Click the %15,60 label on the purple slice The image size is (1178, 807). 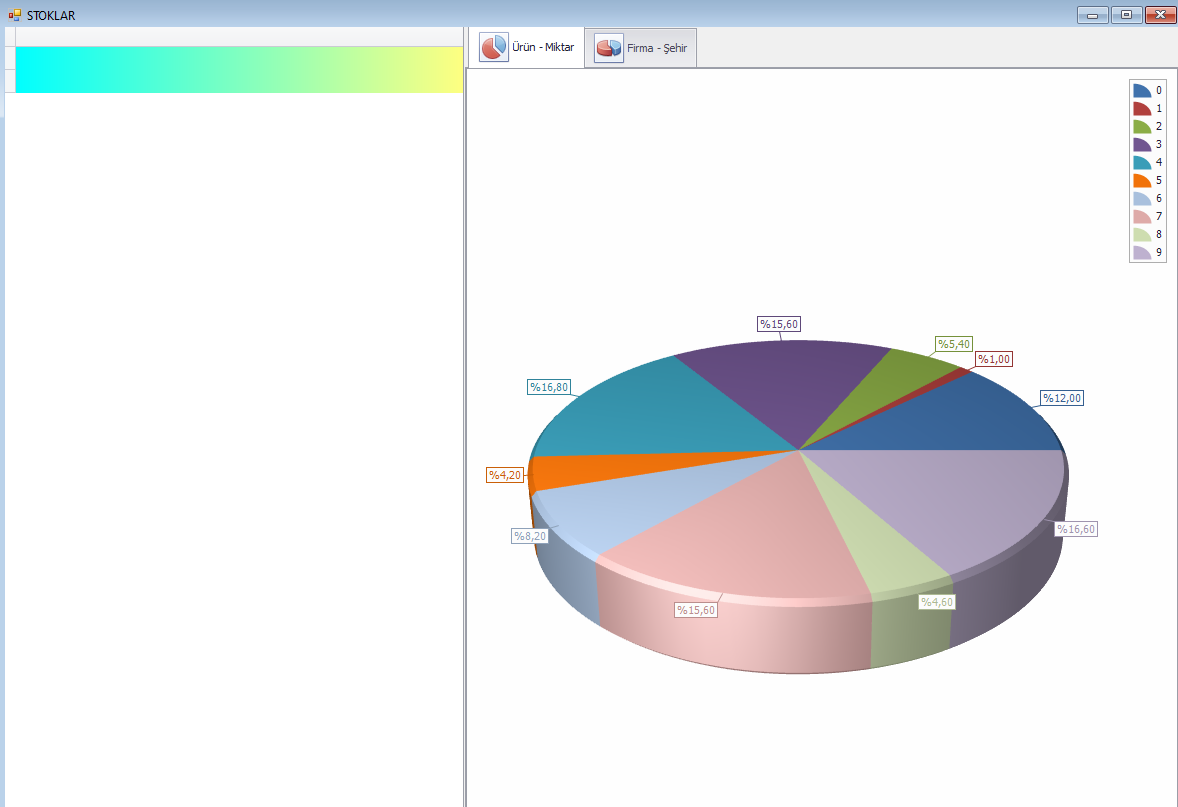click(779, 324)
